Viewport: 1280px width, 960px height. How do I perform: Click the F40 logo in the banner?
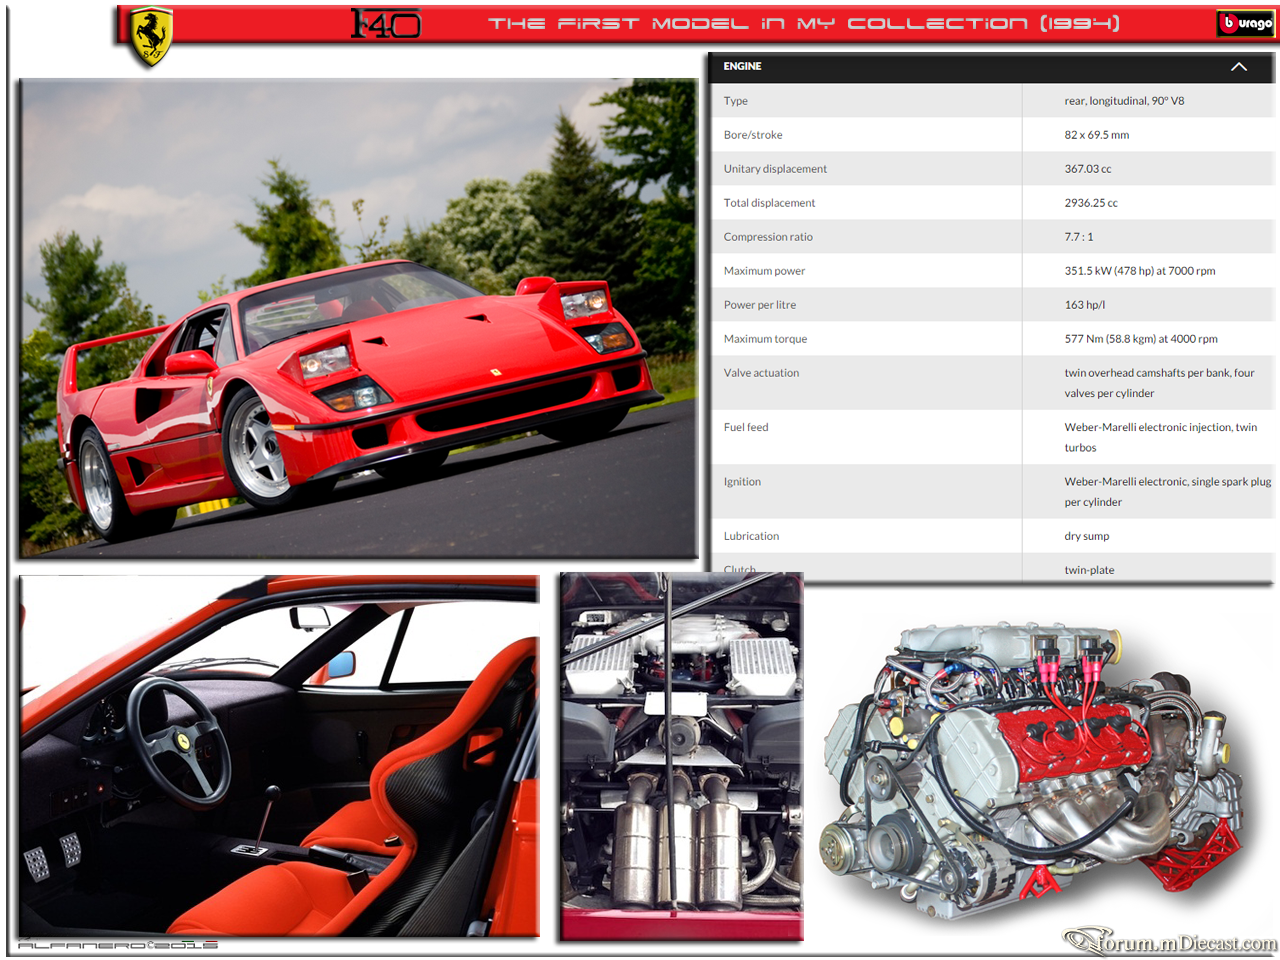(386, 23)
